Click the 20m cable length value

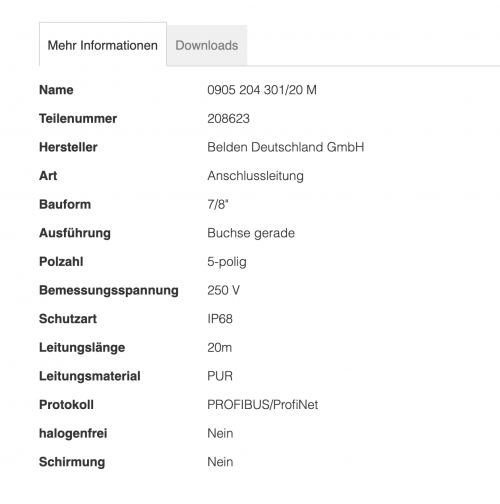pos(220,347)
